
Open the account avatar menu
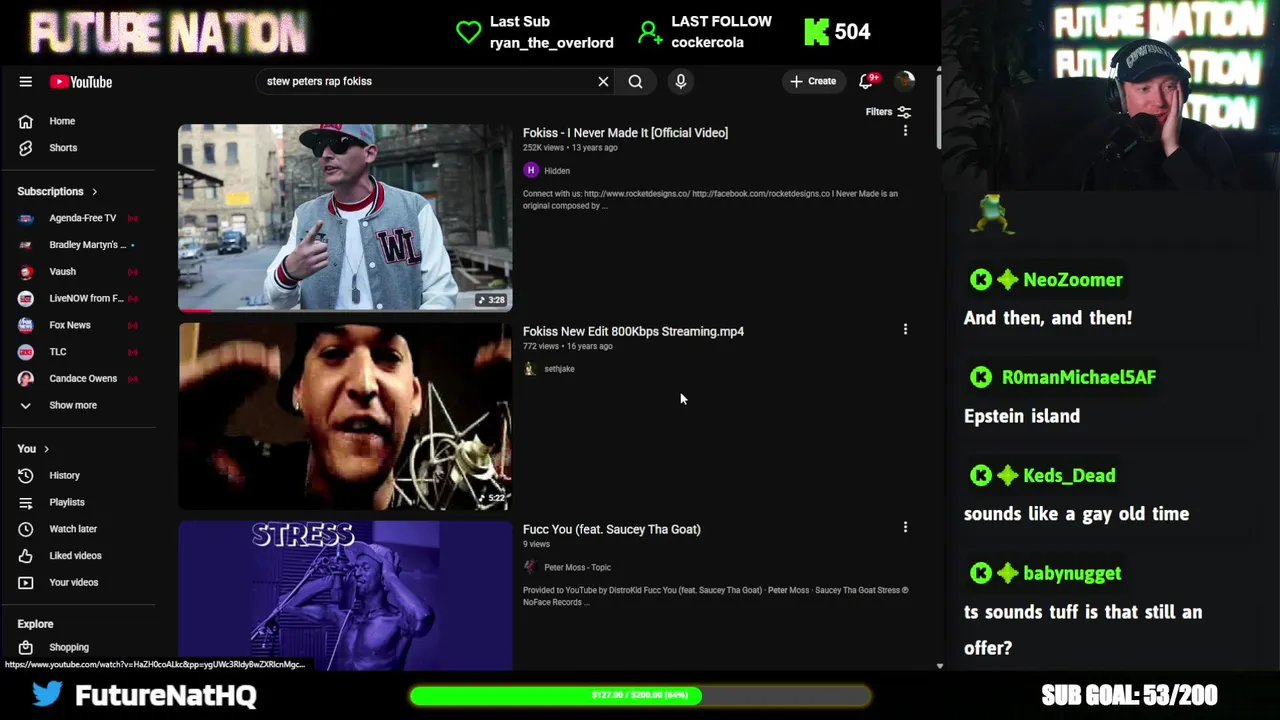[905, 81]
